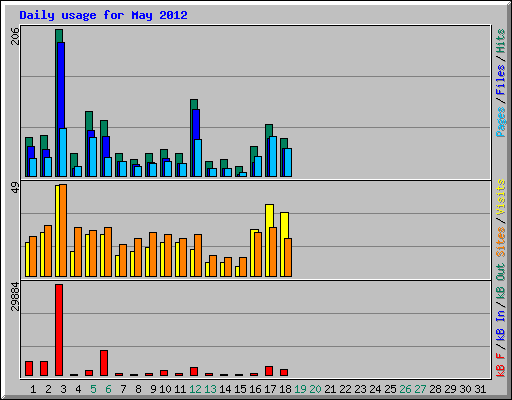
Task: Click the 206 hits axis value
Action: coord(15,36)
